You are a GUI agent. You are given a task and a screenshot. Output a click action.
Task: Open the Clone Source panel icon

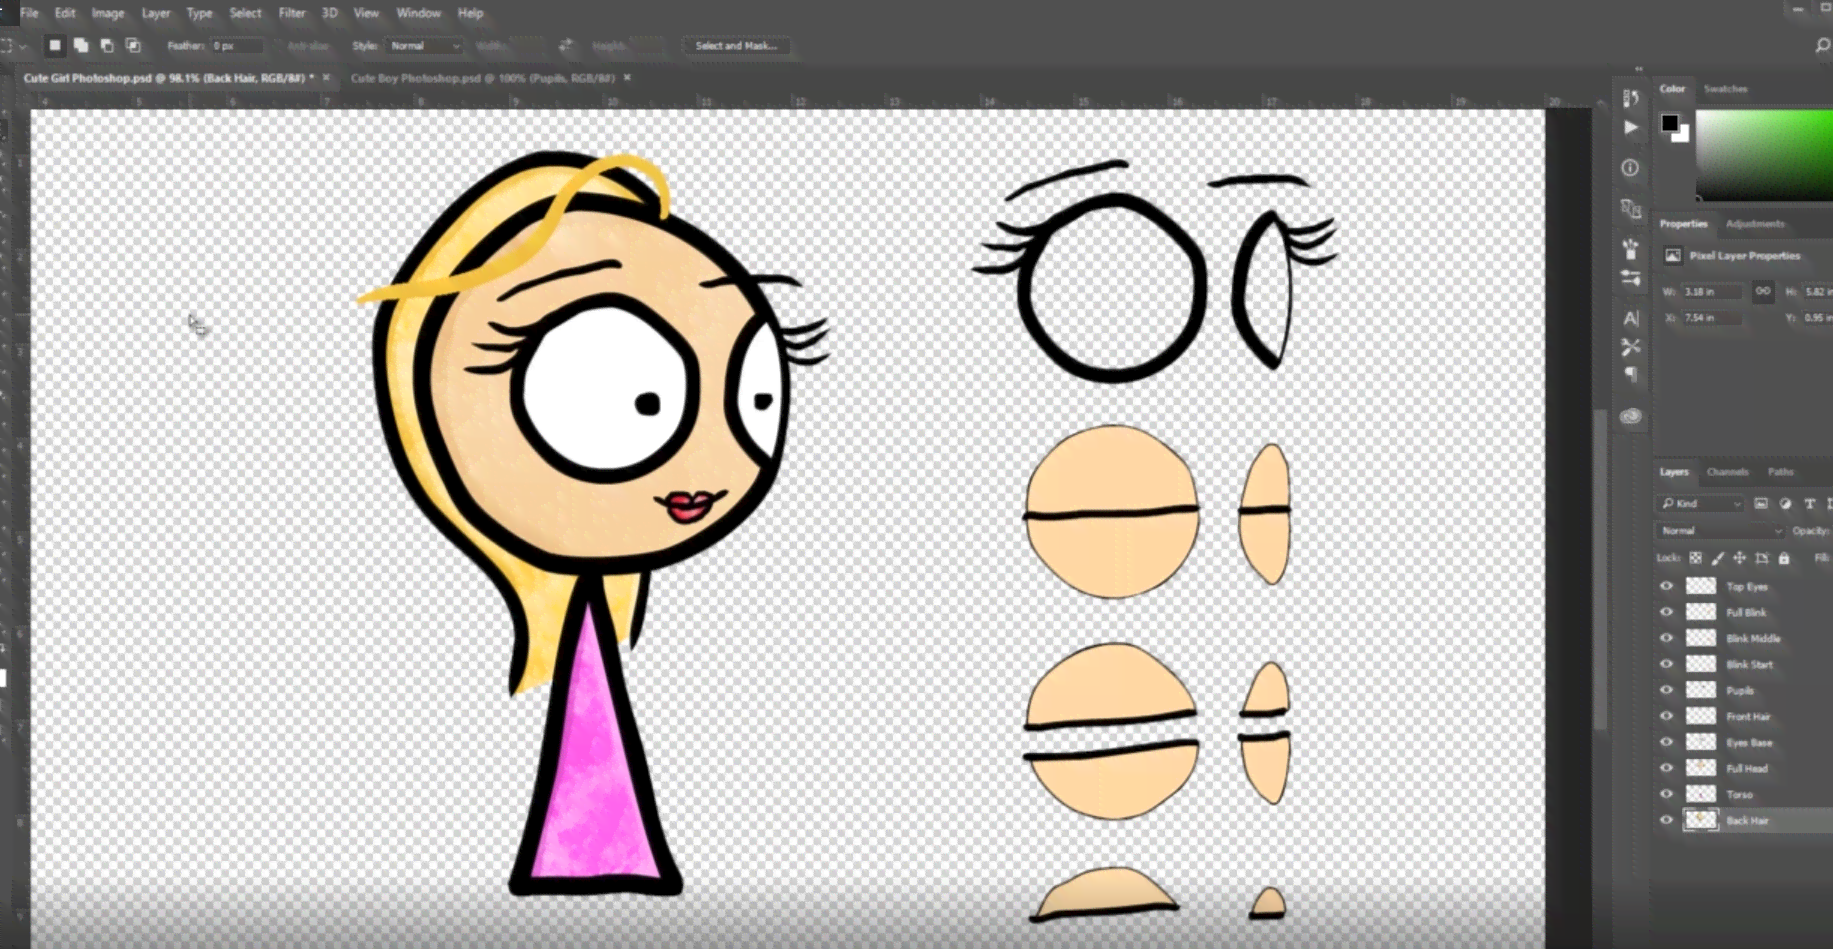pos(1631,209)
